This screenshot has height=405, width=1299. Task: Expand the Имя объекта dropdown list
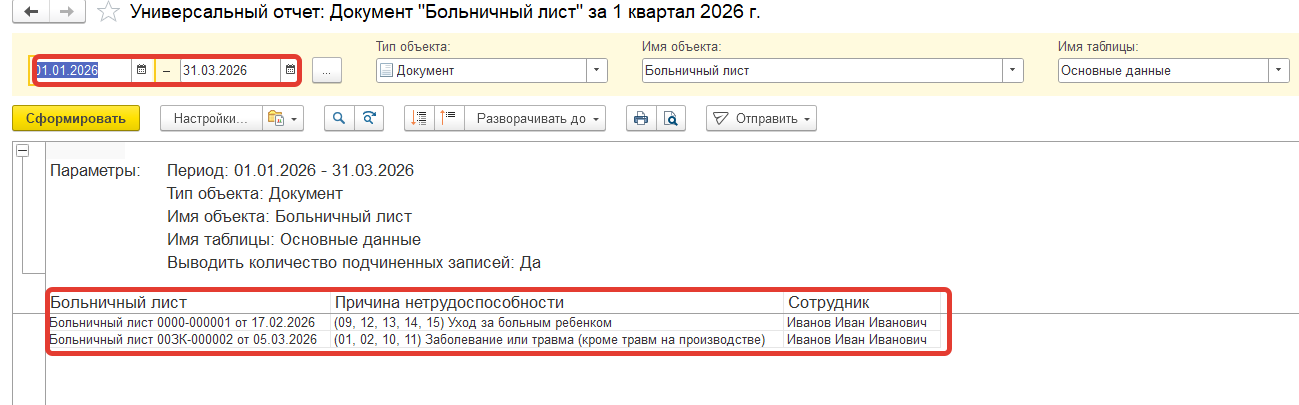click(1013, 70)
